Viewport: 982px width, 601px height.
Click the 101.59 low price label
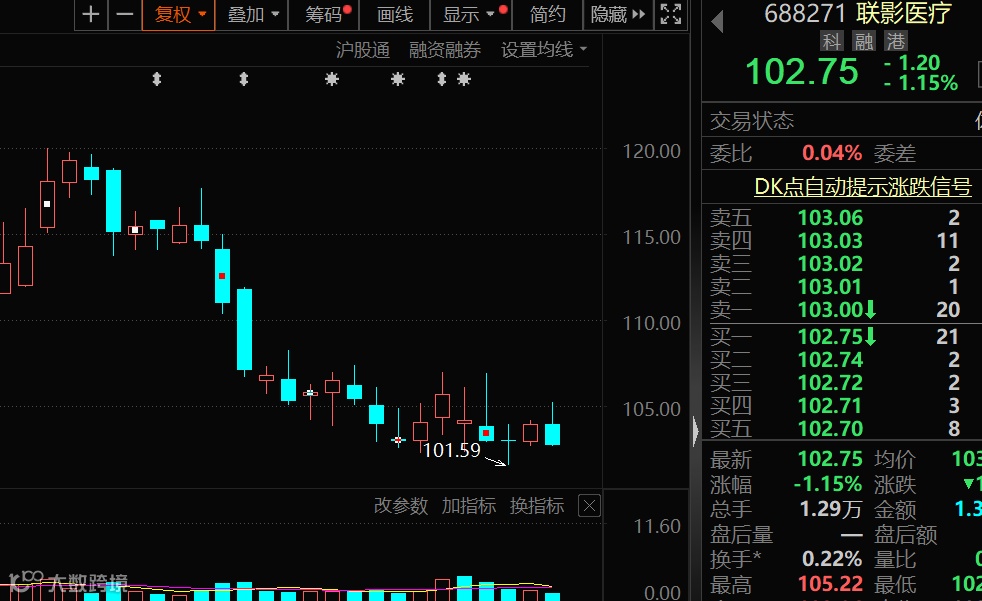pyautogui.click(x=452, y=450)
